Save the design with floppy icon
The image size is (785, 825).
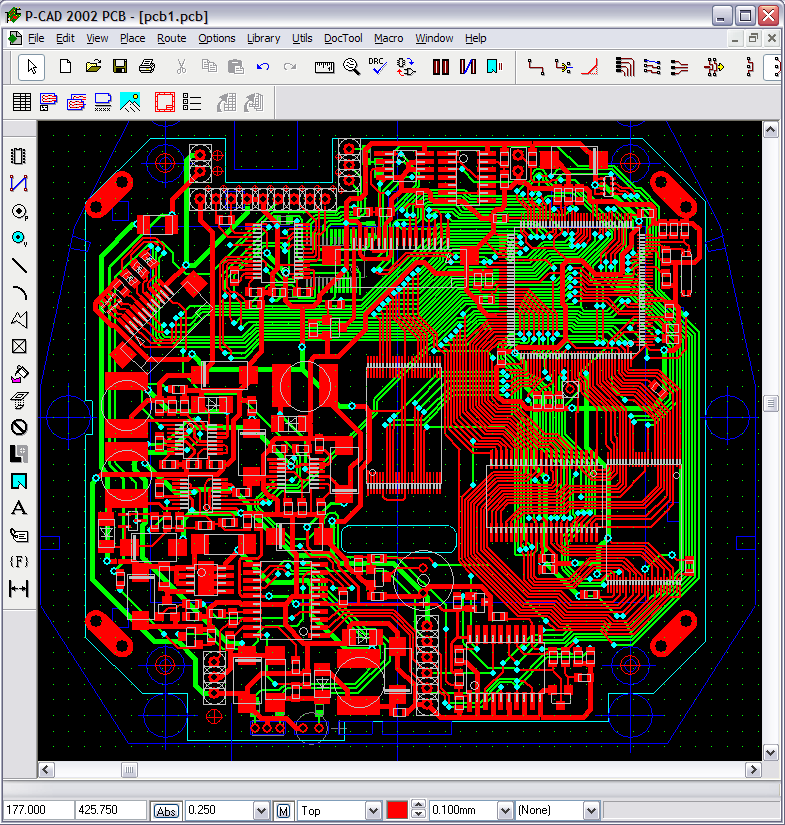click(120, 67)
